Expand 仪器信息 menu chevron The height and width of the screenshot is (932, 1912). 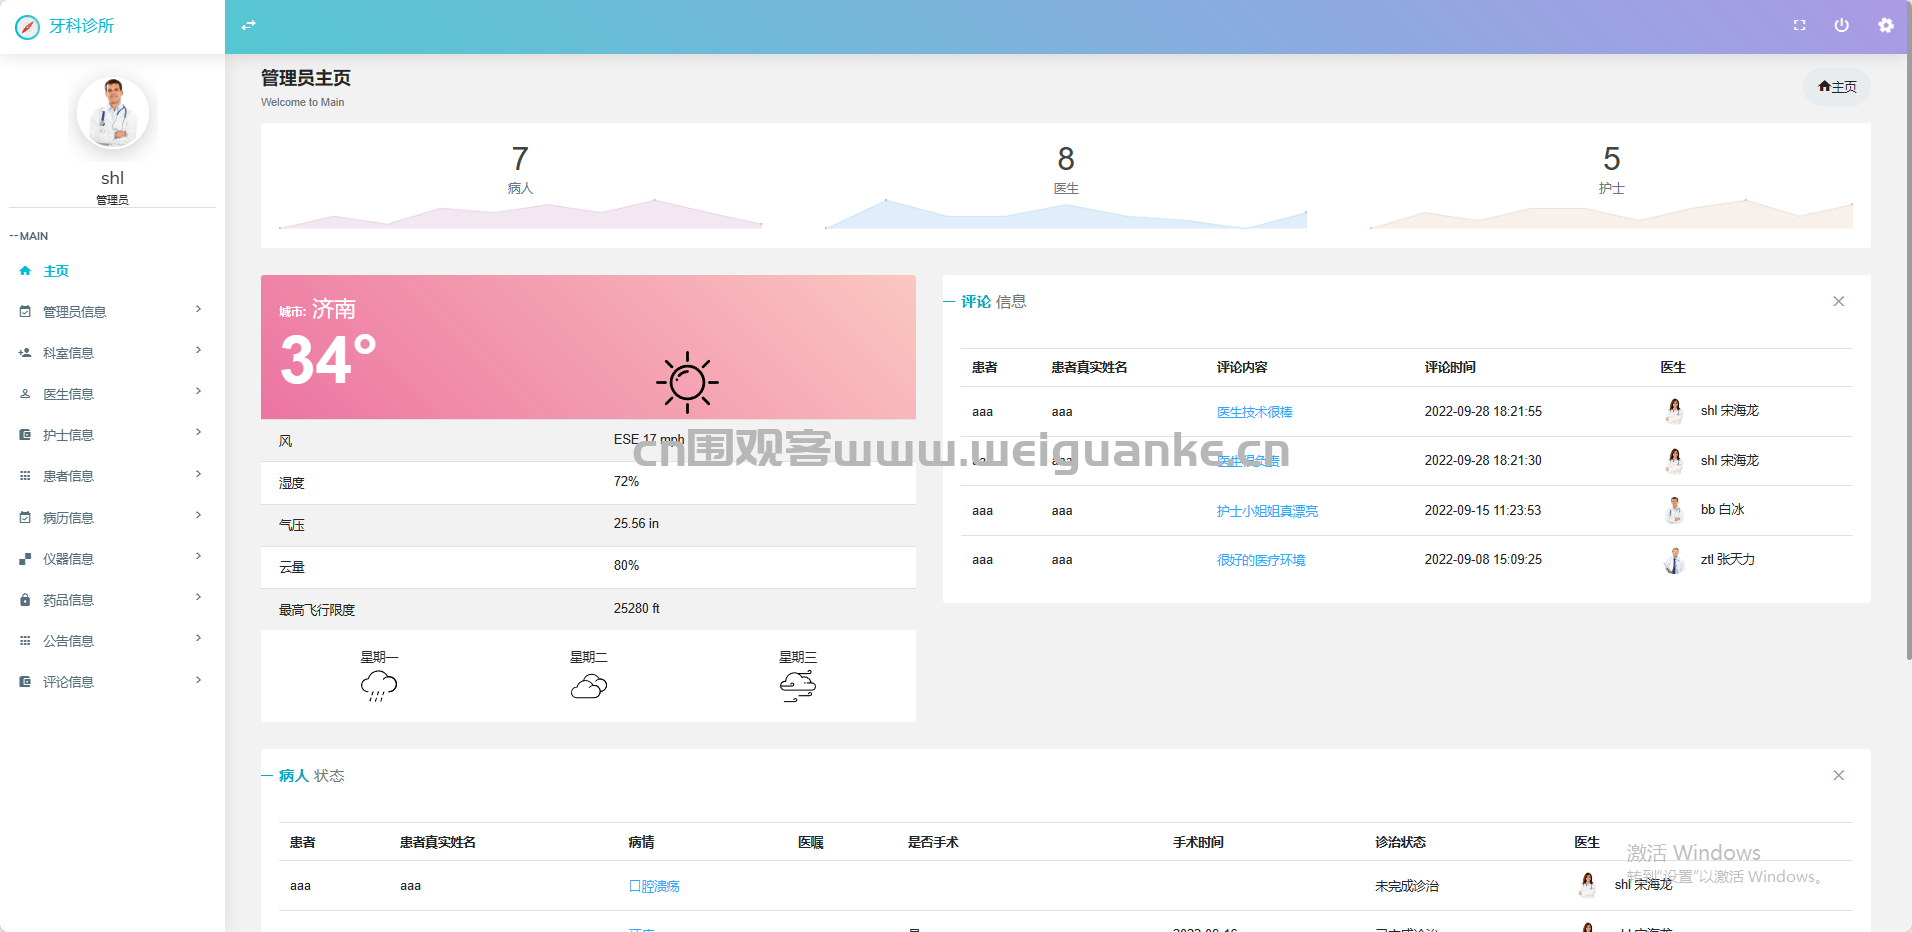[x=198, y=556]
